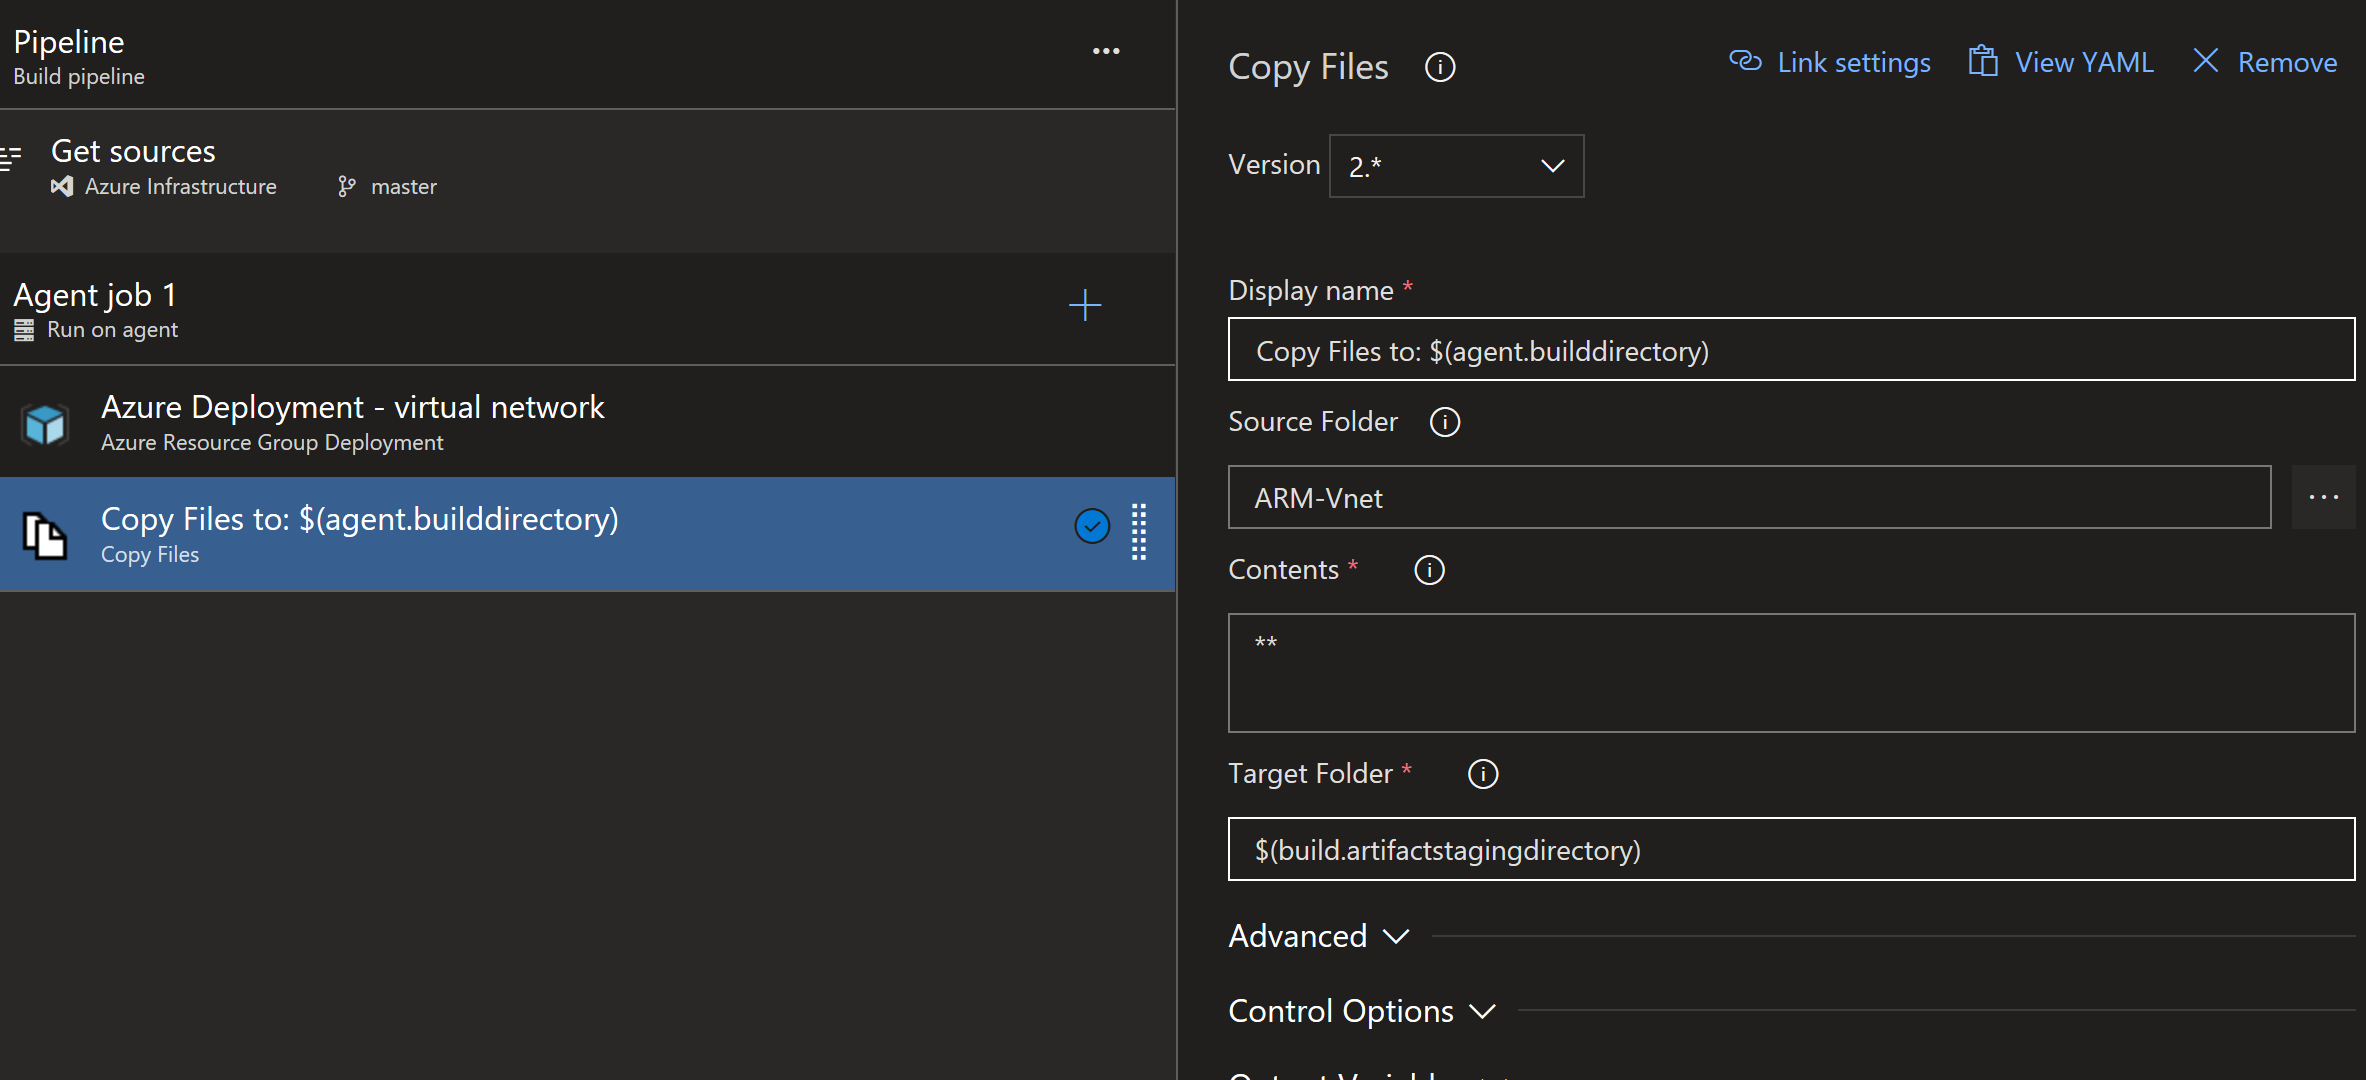This screenshot has width=2366, height=1080.
Task: Open the Copy Files info icon
Action: [1440, 67]
